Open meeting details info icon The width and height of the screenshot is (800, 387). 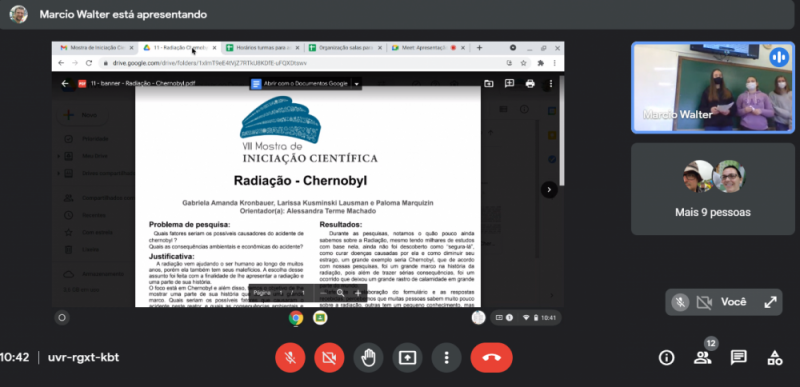(x=666, y=358)
